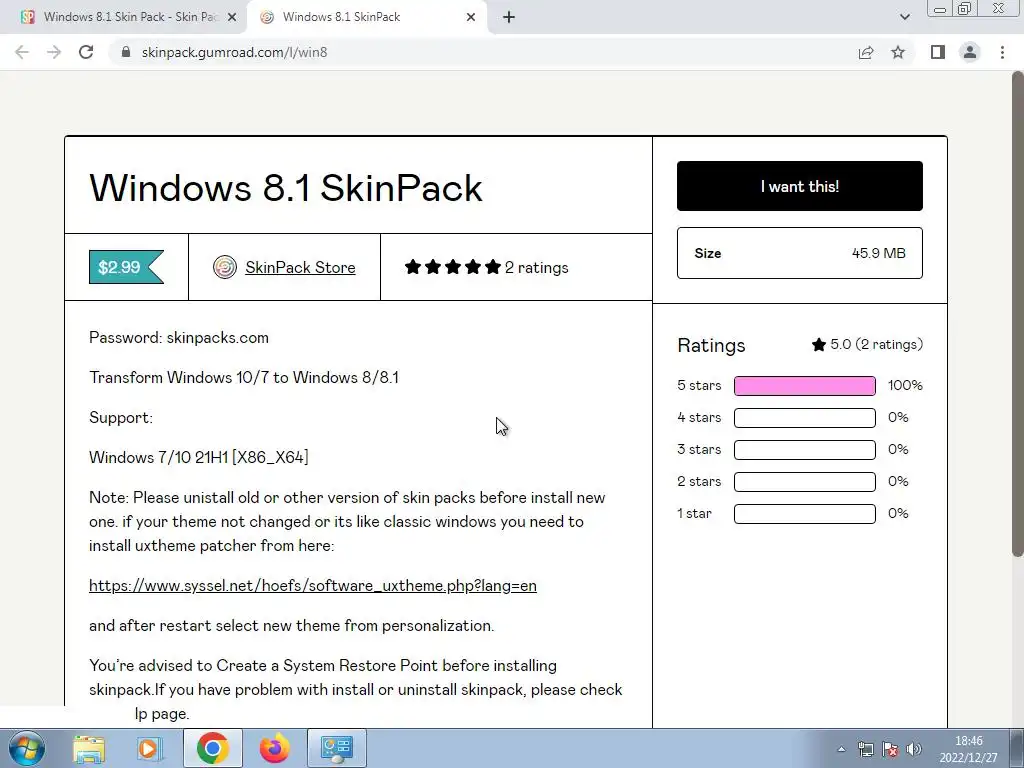Select the Windows 8.1 SkinPack gumroad tab
Image resolution: width=1024 pixels, height=768 pixels.
366,17
